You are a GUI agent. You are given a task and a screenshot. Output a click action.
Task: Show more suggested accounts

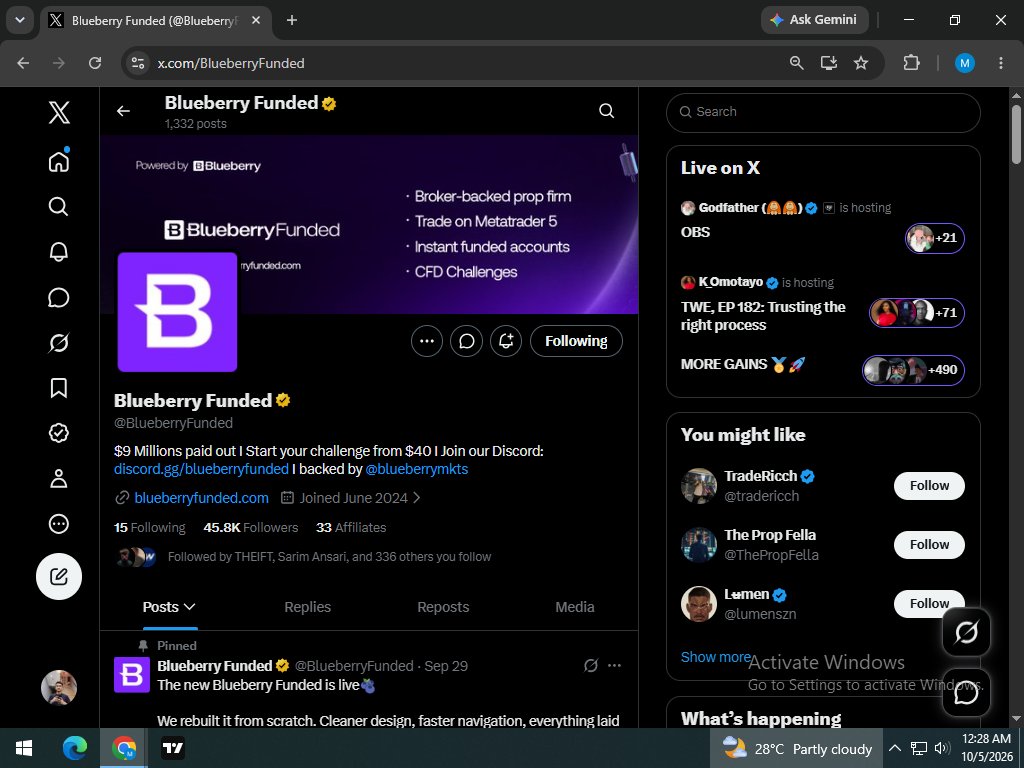[x=715, y=657]
